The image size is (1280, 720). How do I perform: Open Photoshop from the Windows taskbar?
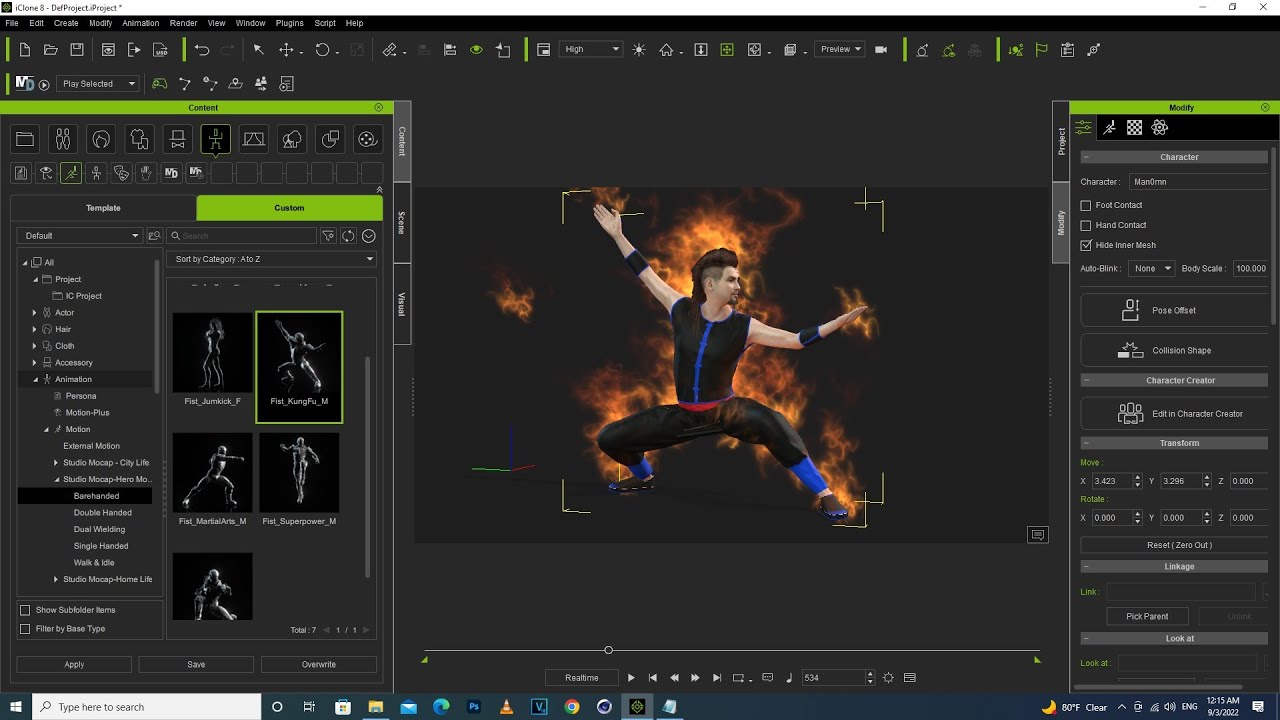tap(474, 707)
